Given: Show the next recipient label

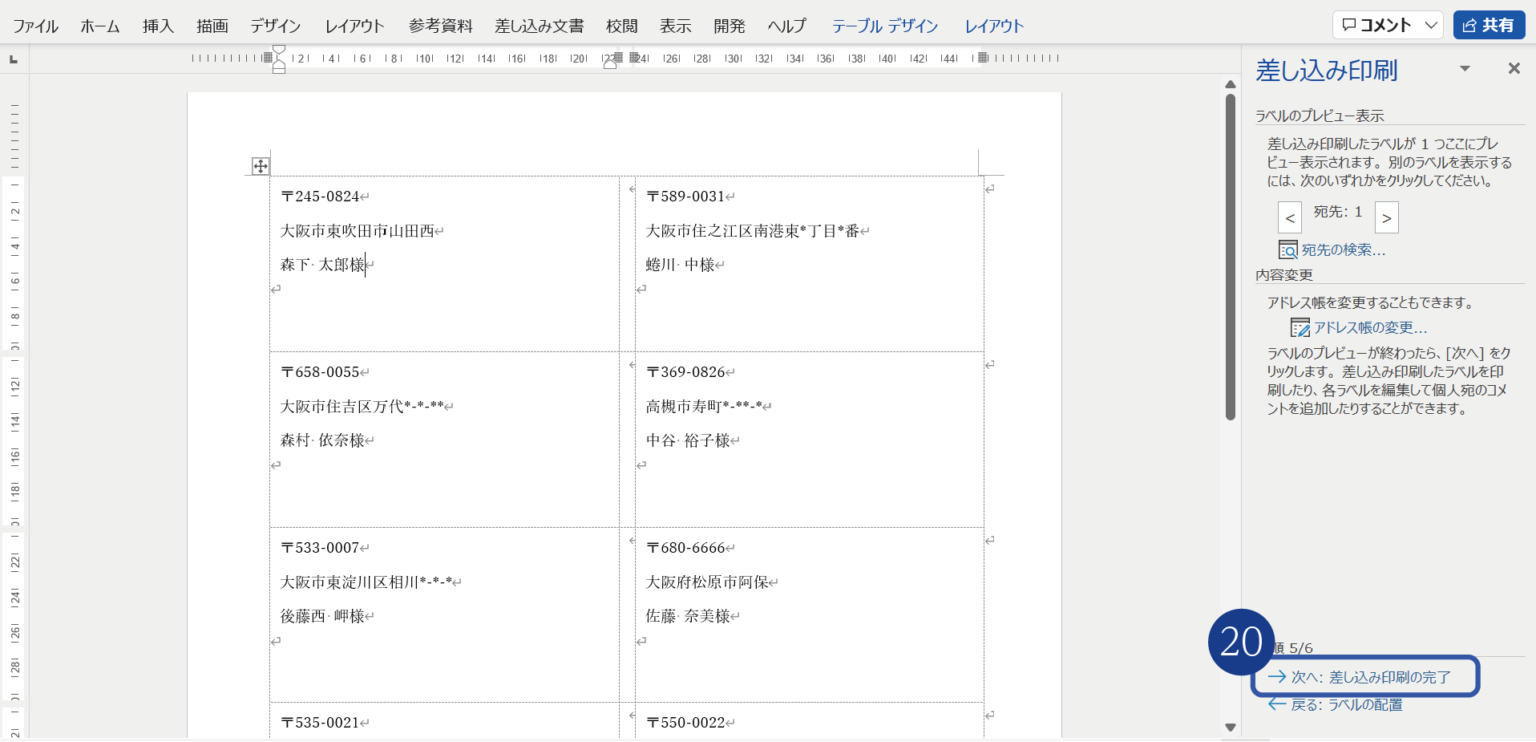Looking at the screenshot, I should (1386, 217).
